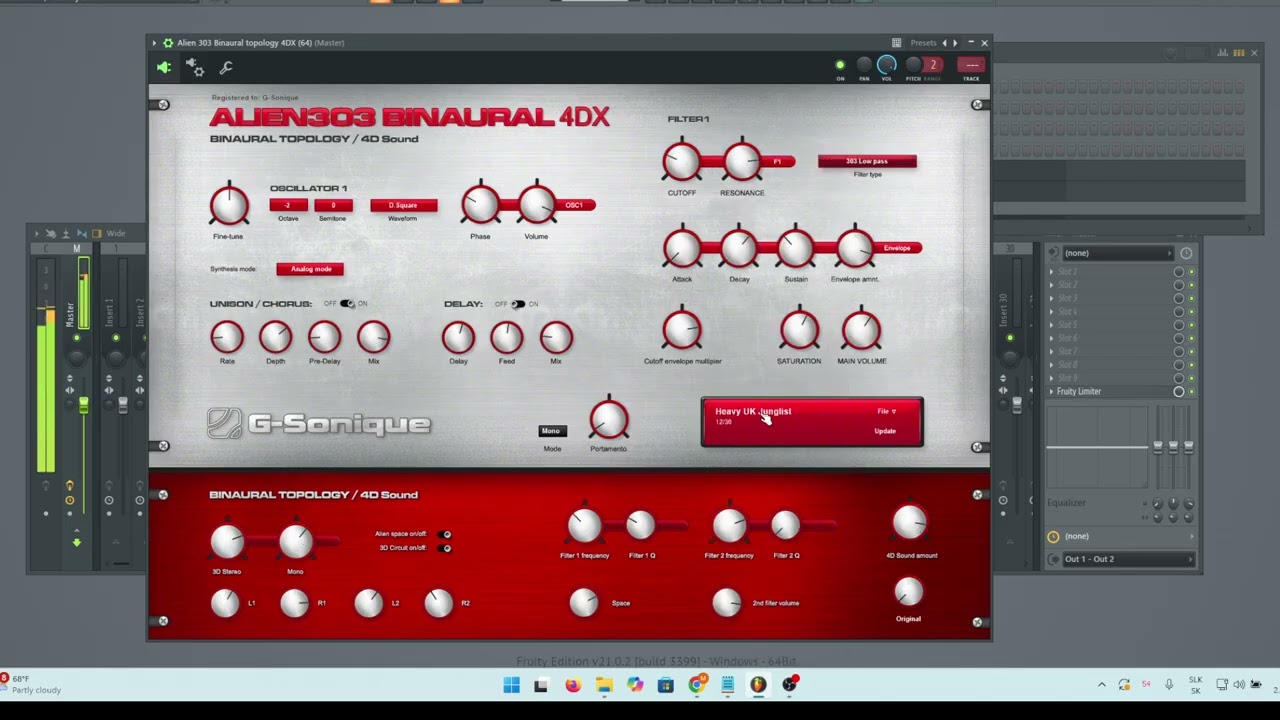Screen dimensions: 1280x720
Task: Click the Original knob
Action: (908, 593)
